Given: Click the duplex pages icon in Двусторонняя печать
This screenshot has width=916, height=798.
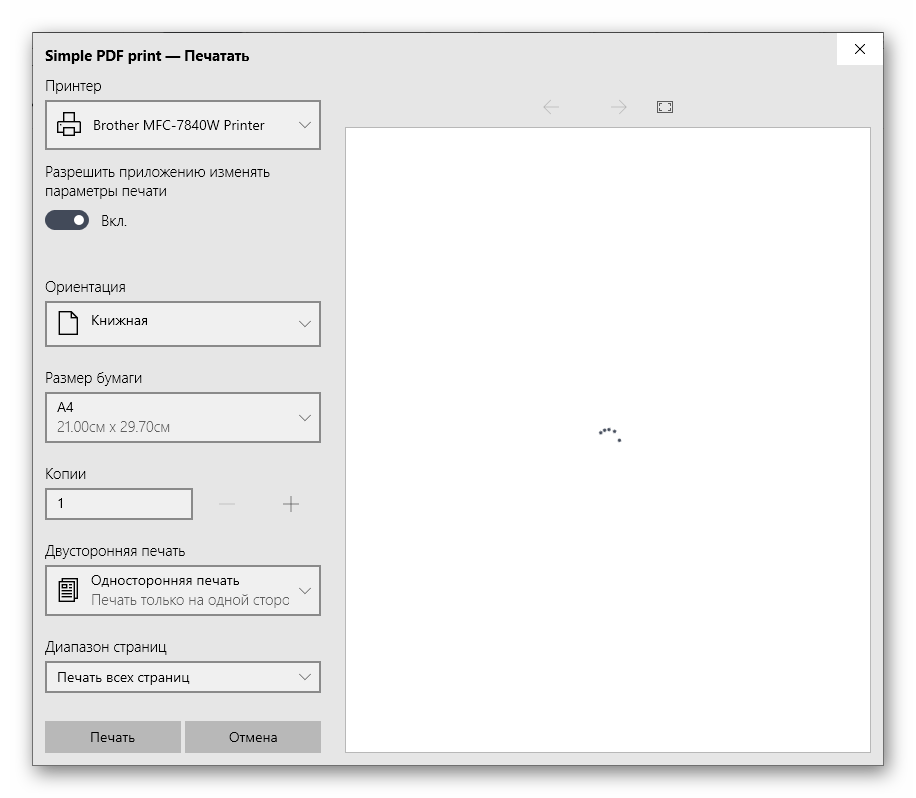Looking at the screenshot, I should pyautogui.click(x=68, y=590).
